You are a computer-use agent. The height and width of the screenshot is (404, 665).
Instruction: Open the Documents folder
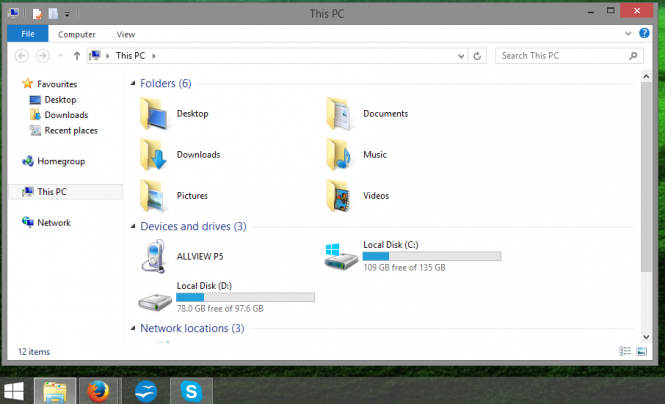[x=385, y=114]
